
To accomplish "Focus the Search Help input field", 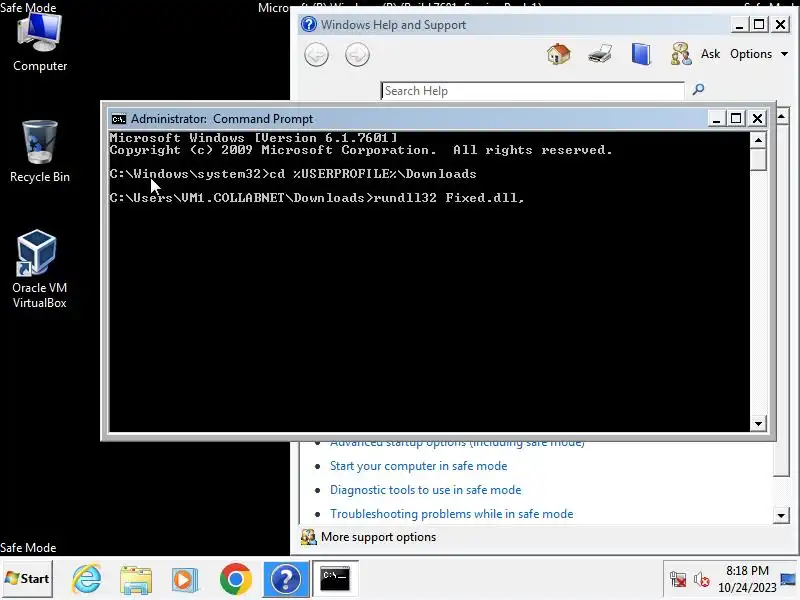I will click(x=532, y=91).
